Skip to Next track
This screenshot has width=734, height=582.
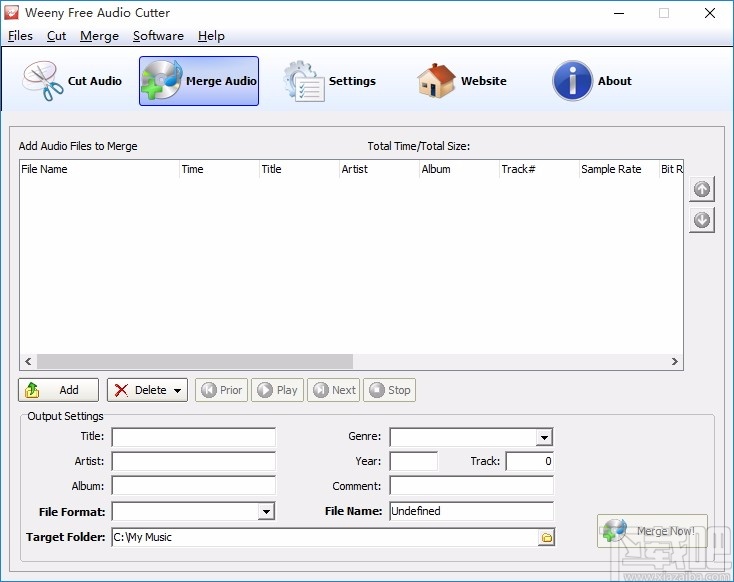[334, 390]
